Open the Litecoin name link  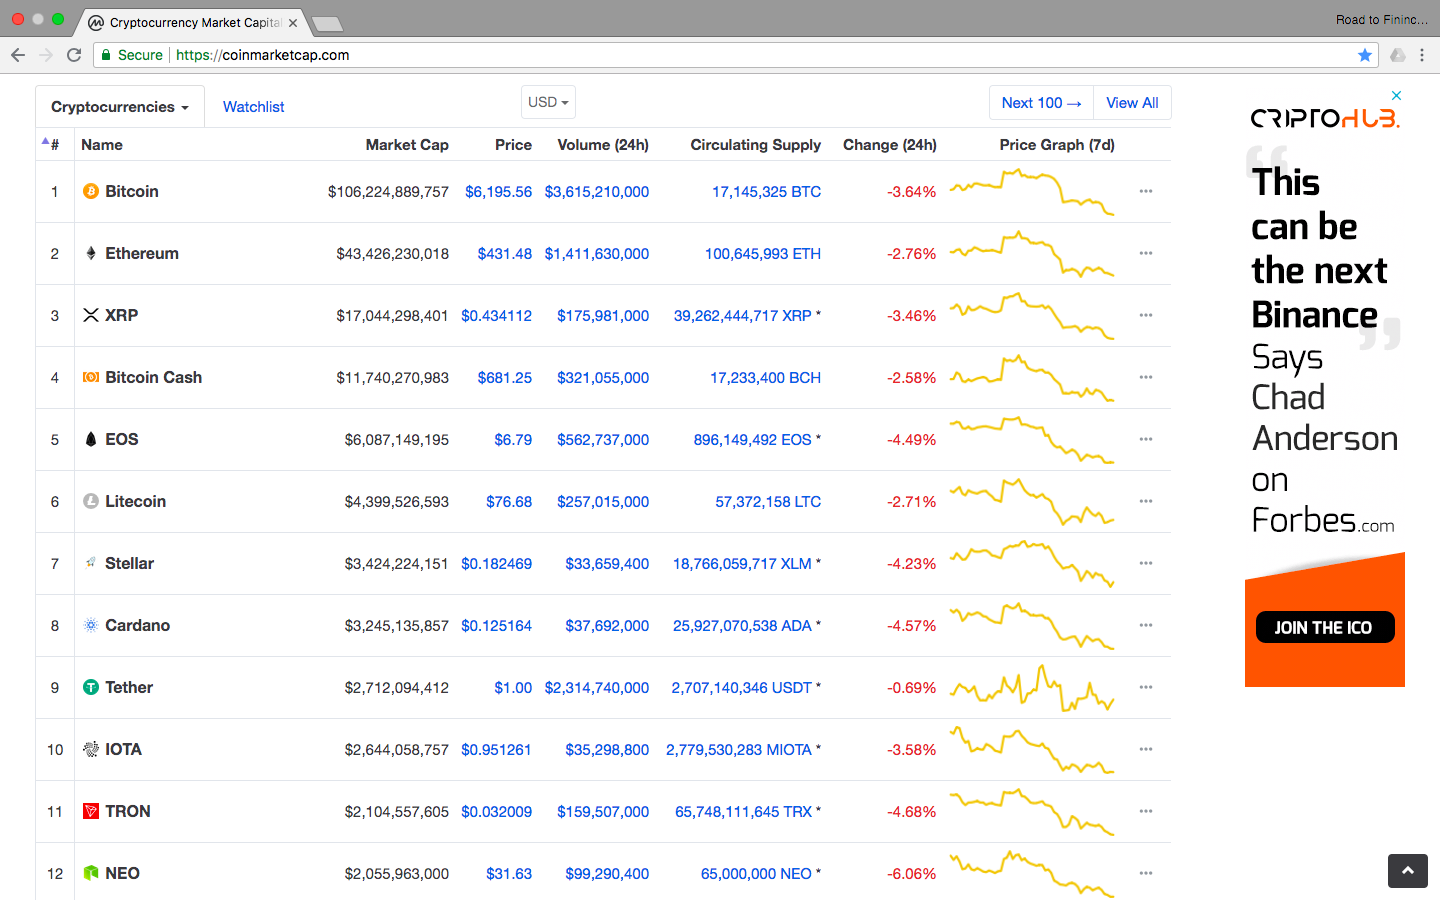[136, 501]
